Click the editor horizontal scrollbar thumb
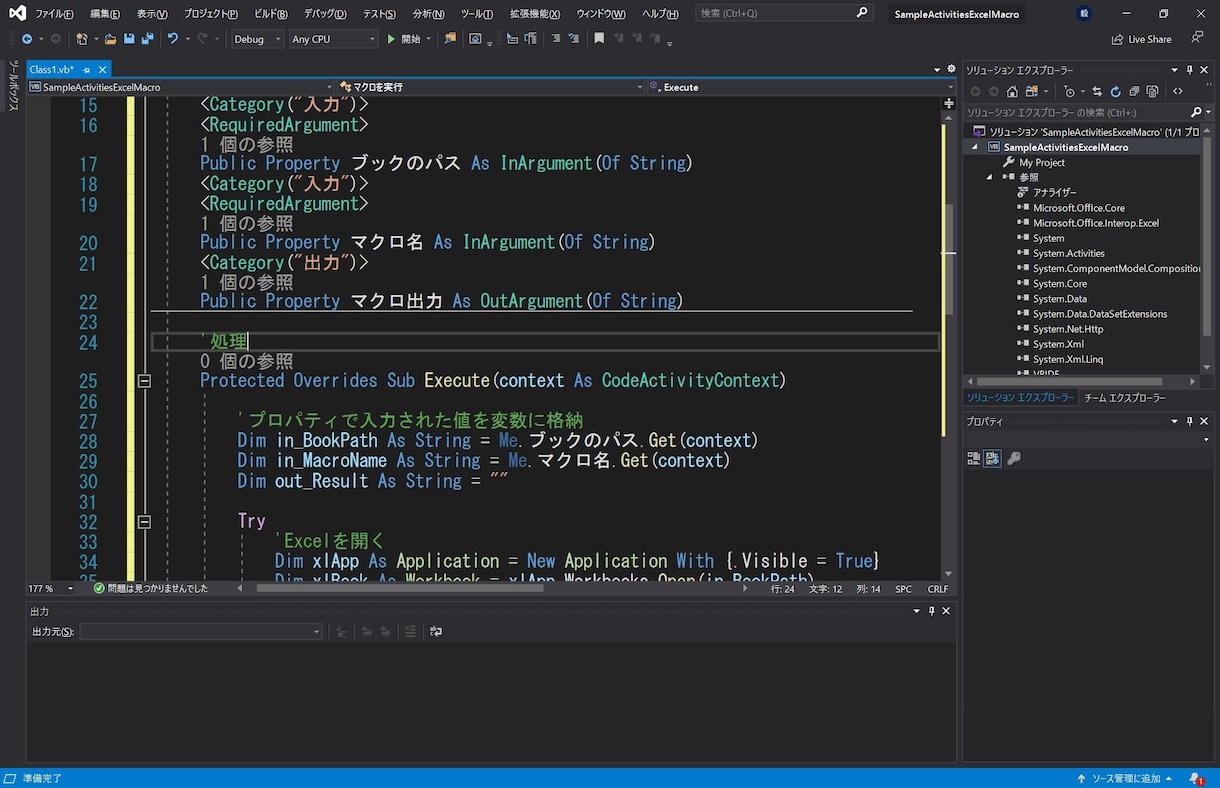 pyautogui.click(x=400, y=589)
